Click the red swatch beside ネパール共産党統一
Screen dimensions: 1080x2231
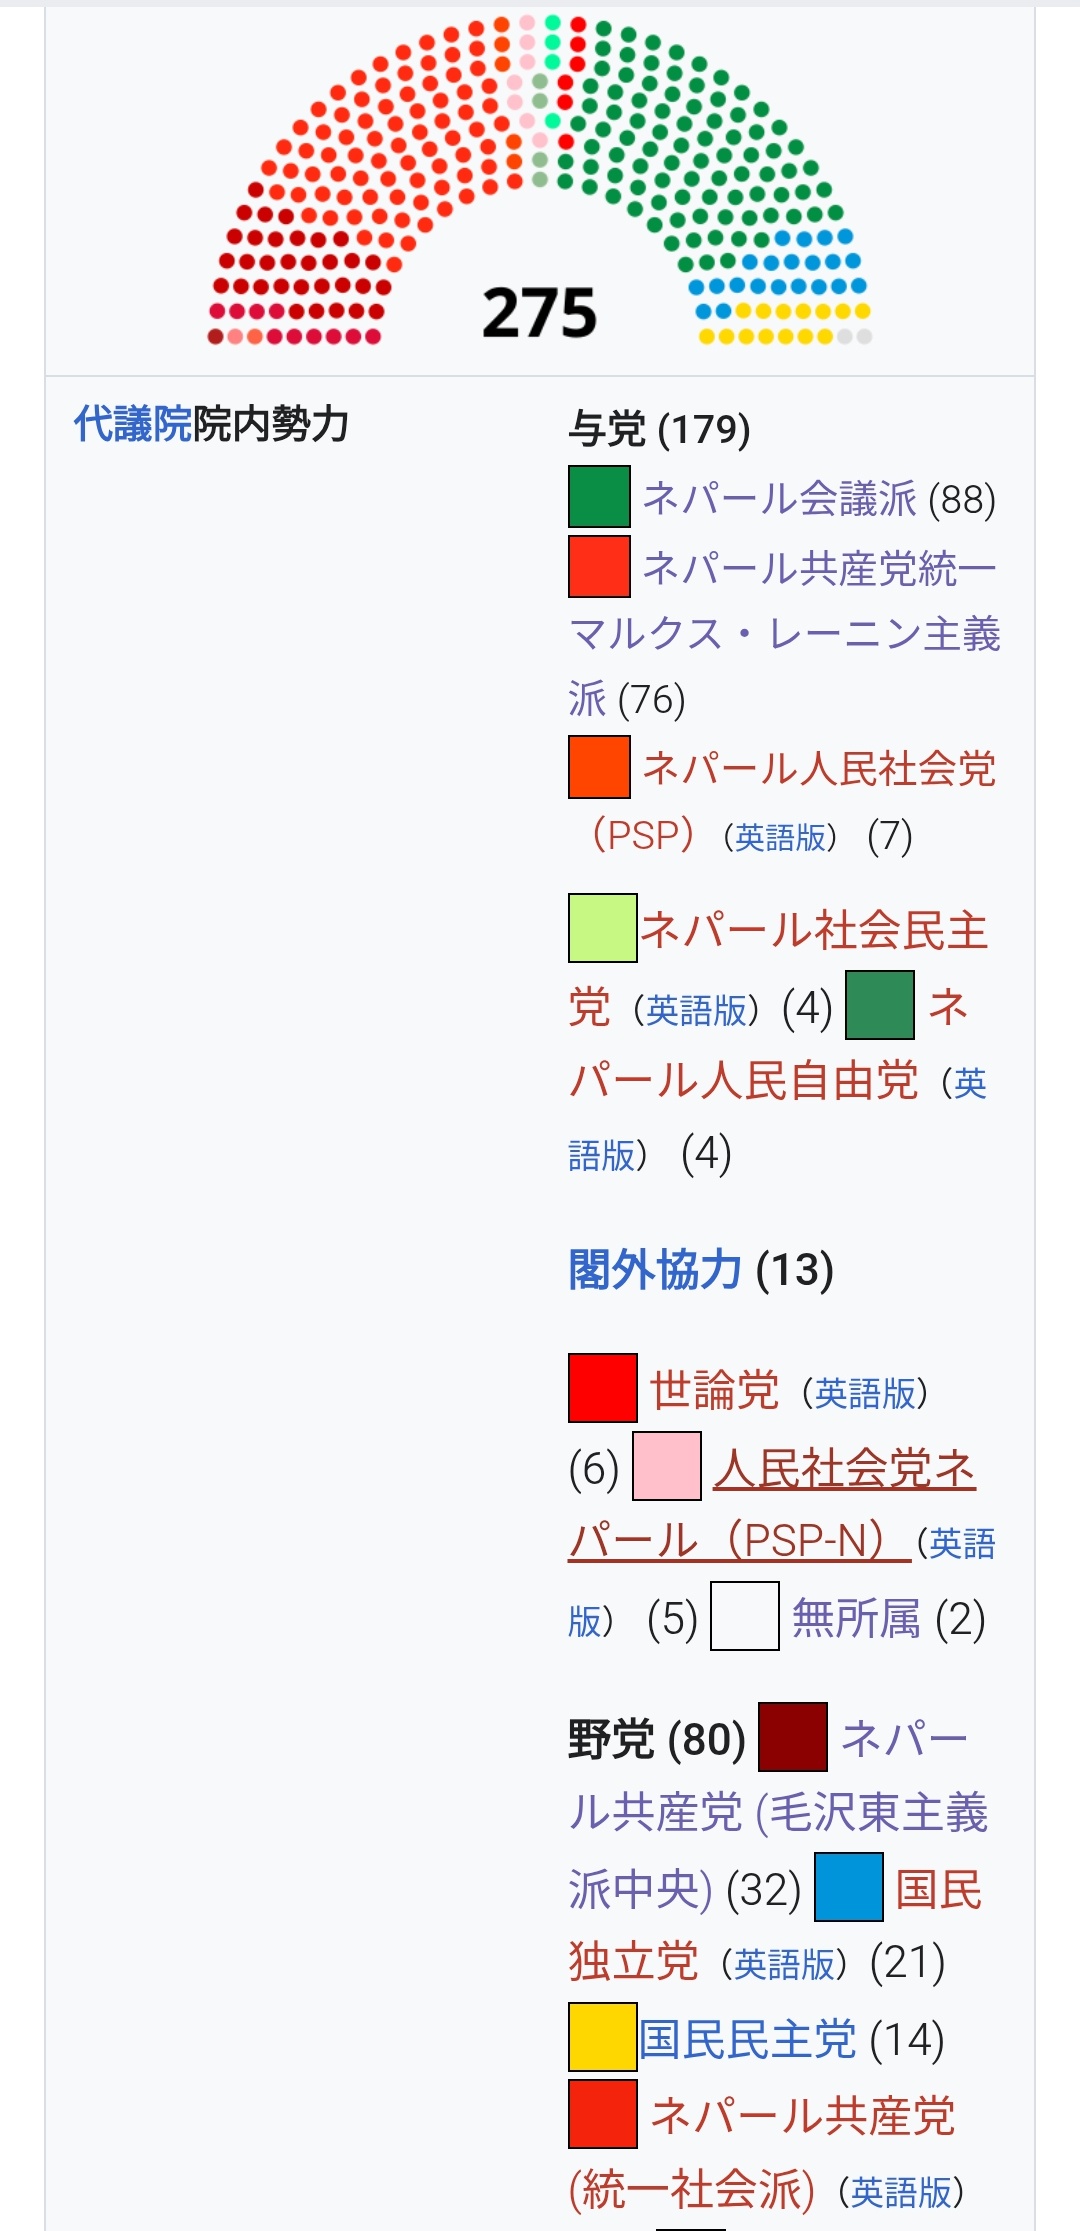(599, 566)
